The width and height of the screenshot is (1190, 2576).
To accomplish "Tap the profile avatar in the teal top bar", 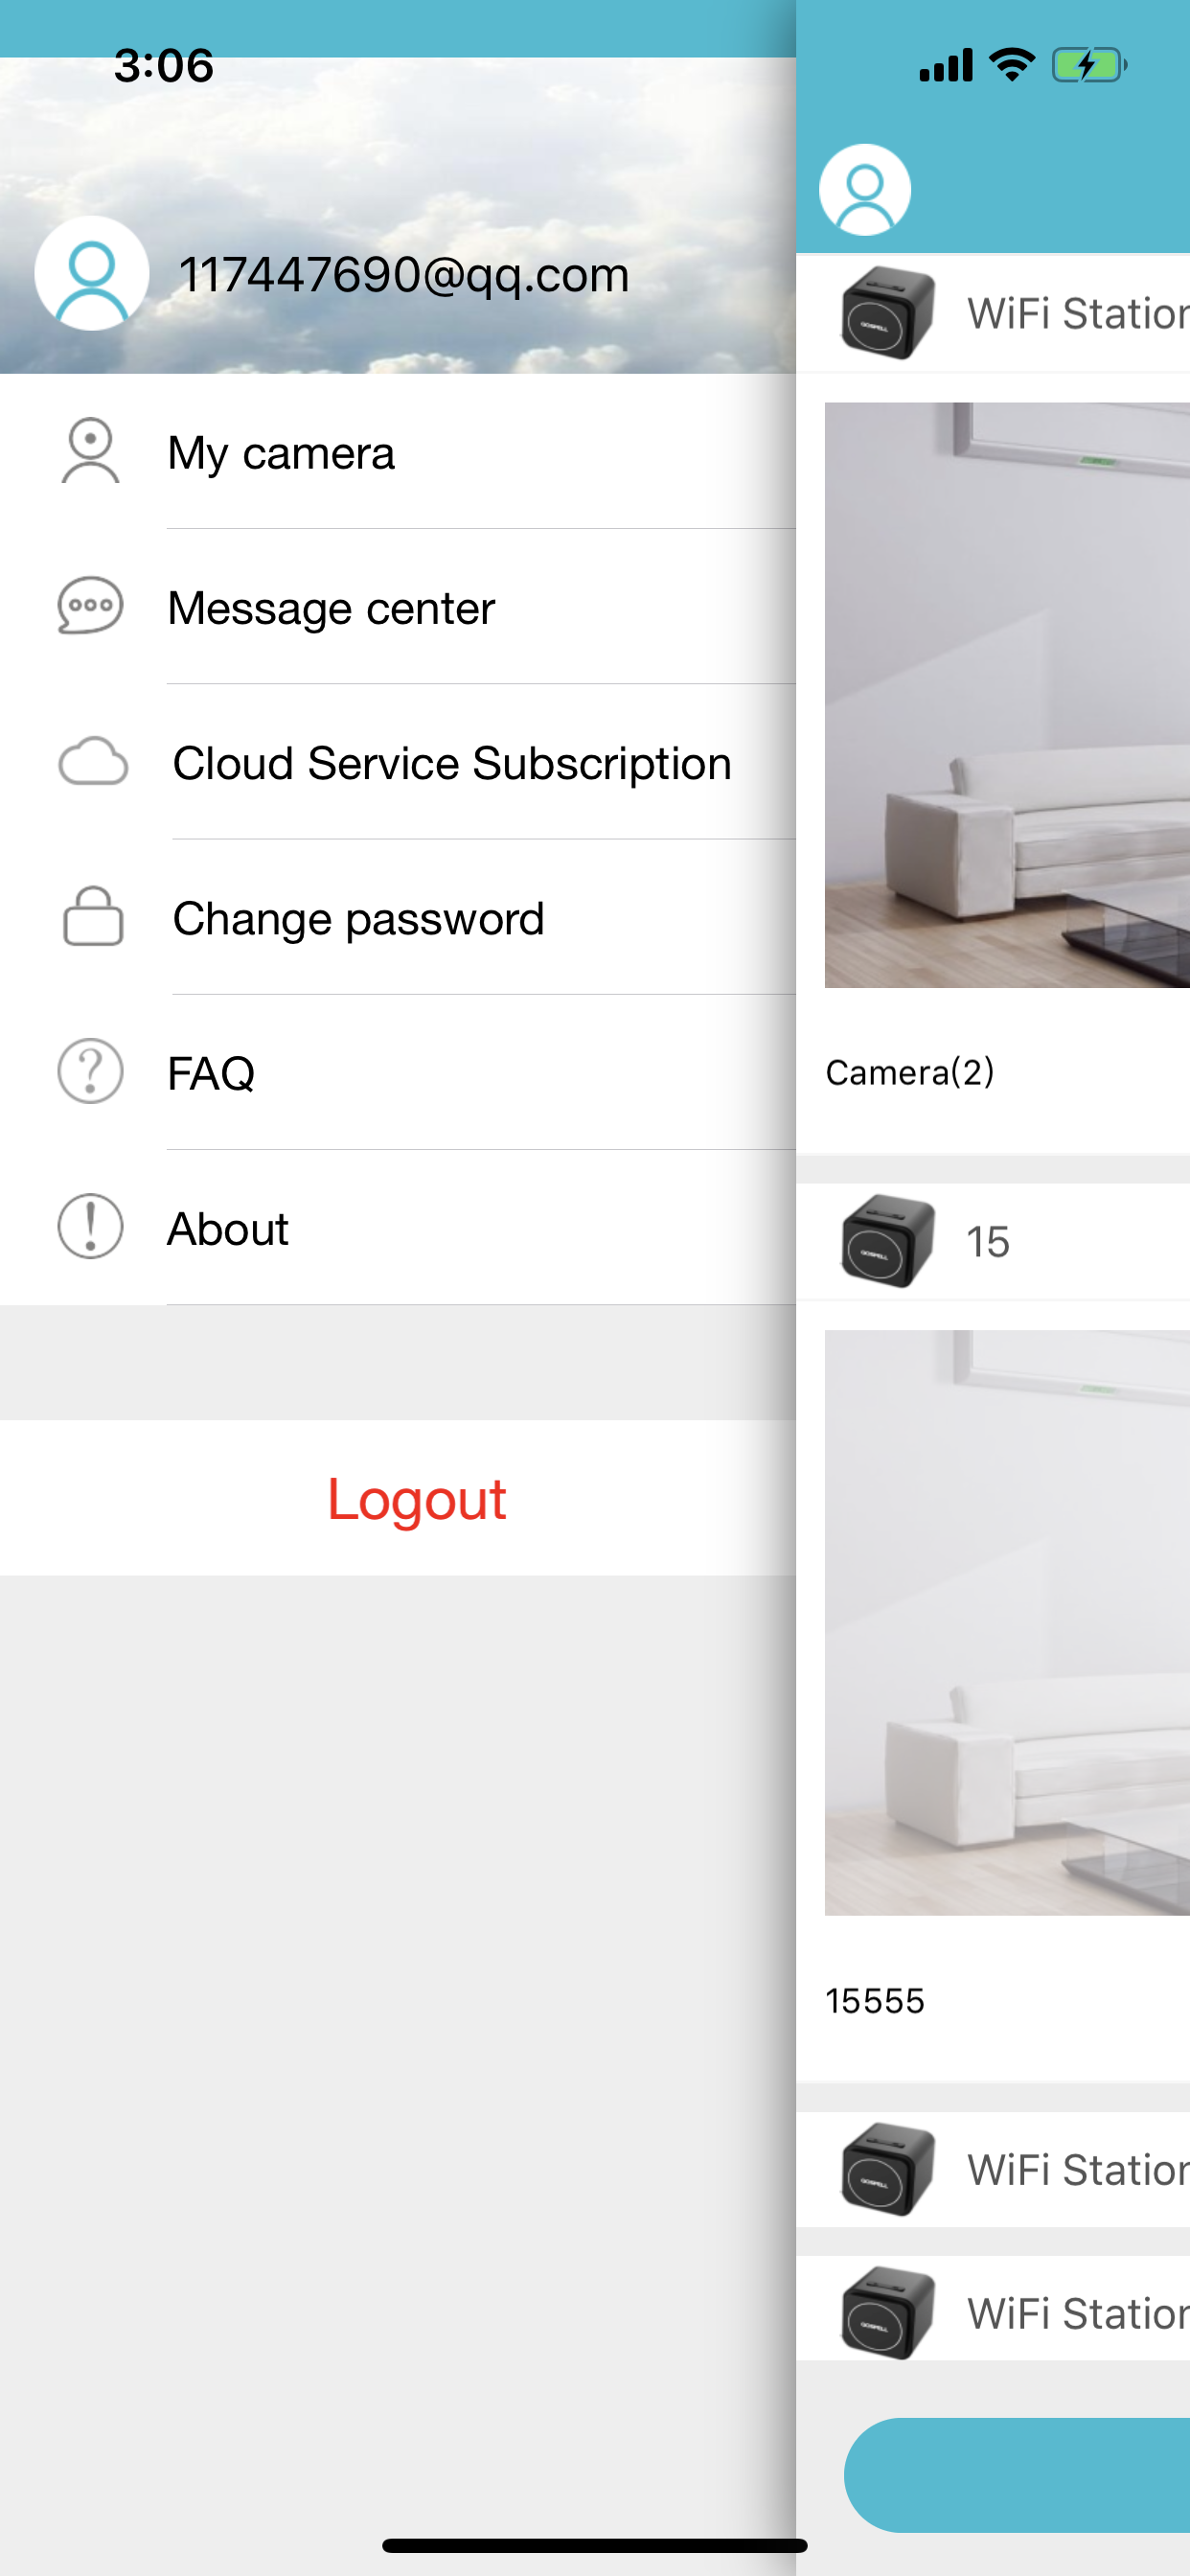I will [865, 190].
